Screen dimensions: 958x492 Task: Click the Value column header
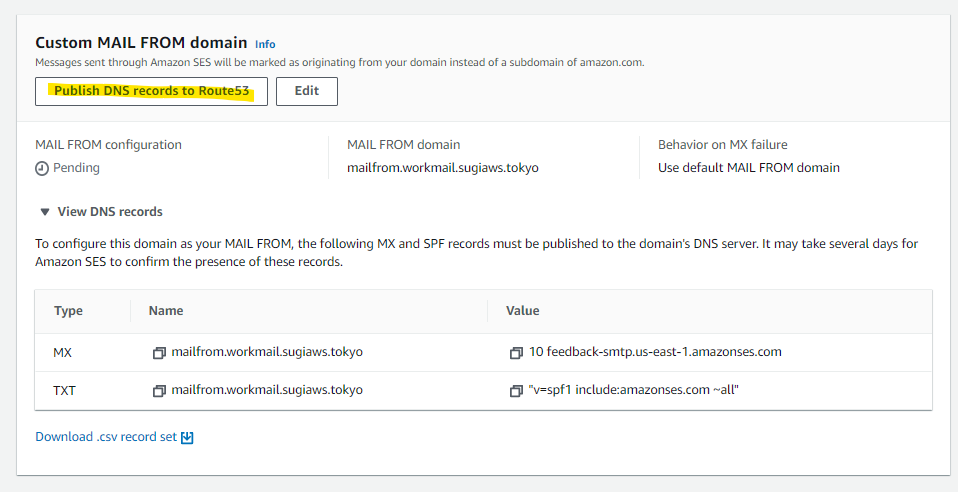point(523,311)
